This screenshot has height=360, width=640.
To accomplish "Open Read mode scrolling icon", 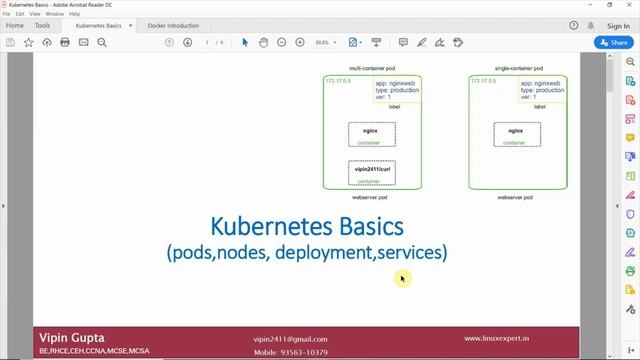I will coord(376,42).
